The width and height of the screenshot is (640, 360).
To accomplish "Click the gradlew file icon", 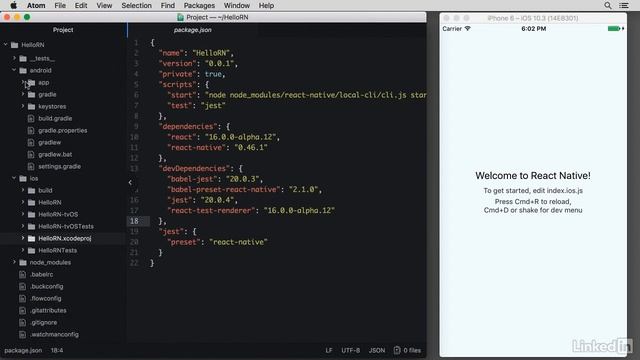I will tap(31, 142).
